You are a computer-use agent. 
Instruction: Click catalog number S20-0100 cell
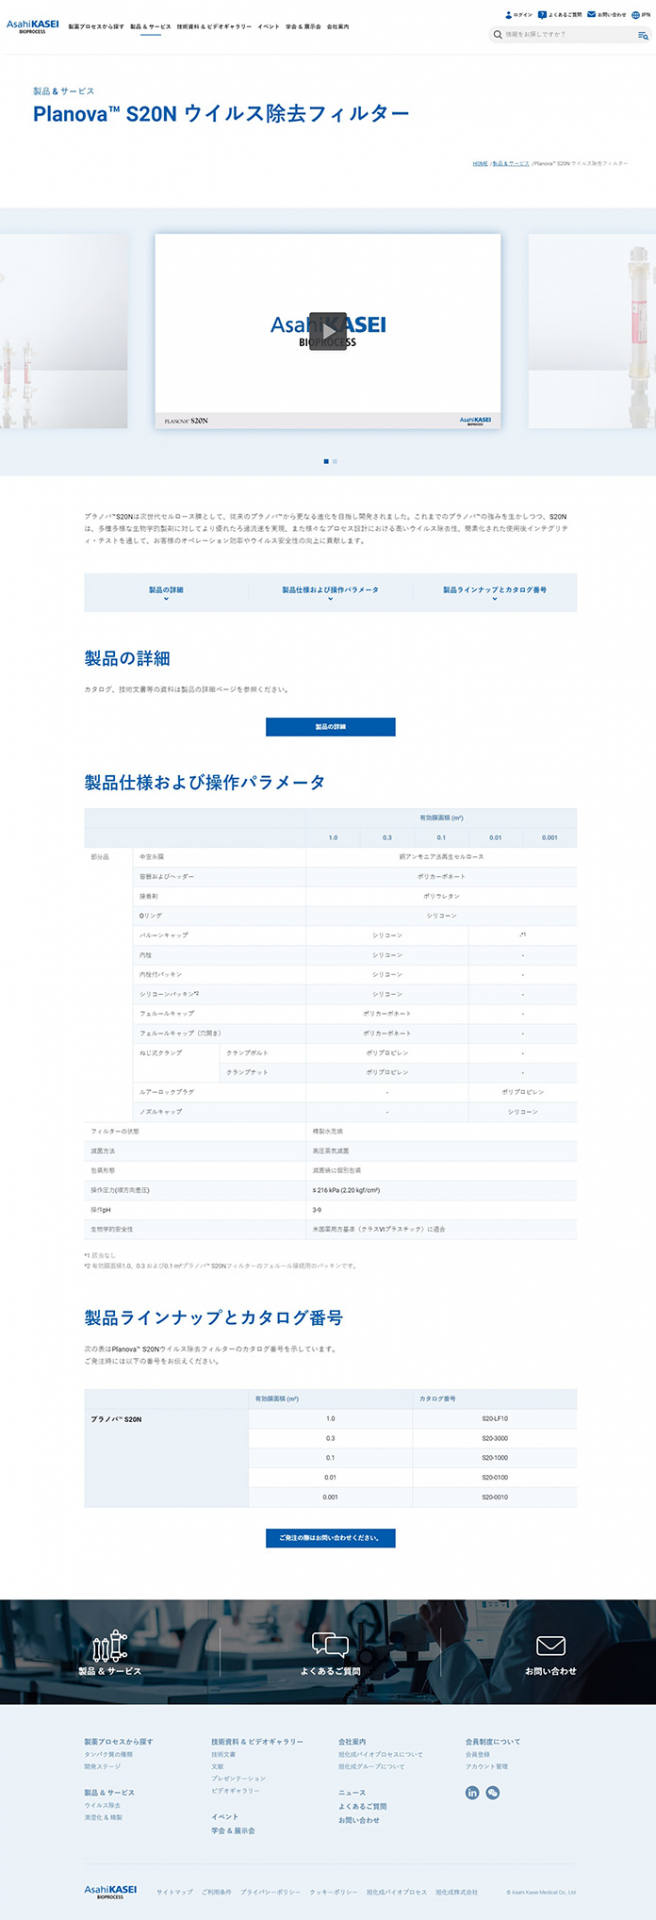coord(495,1477)
